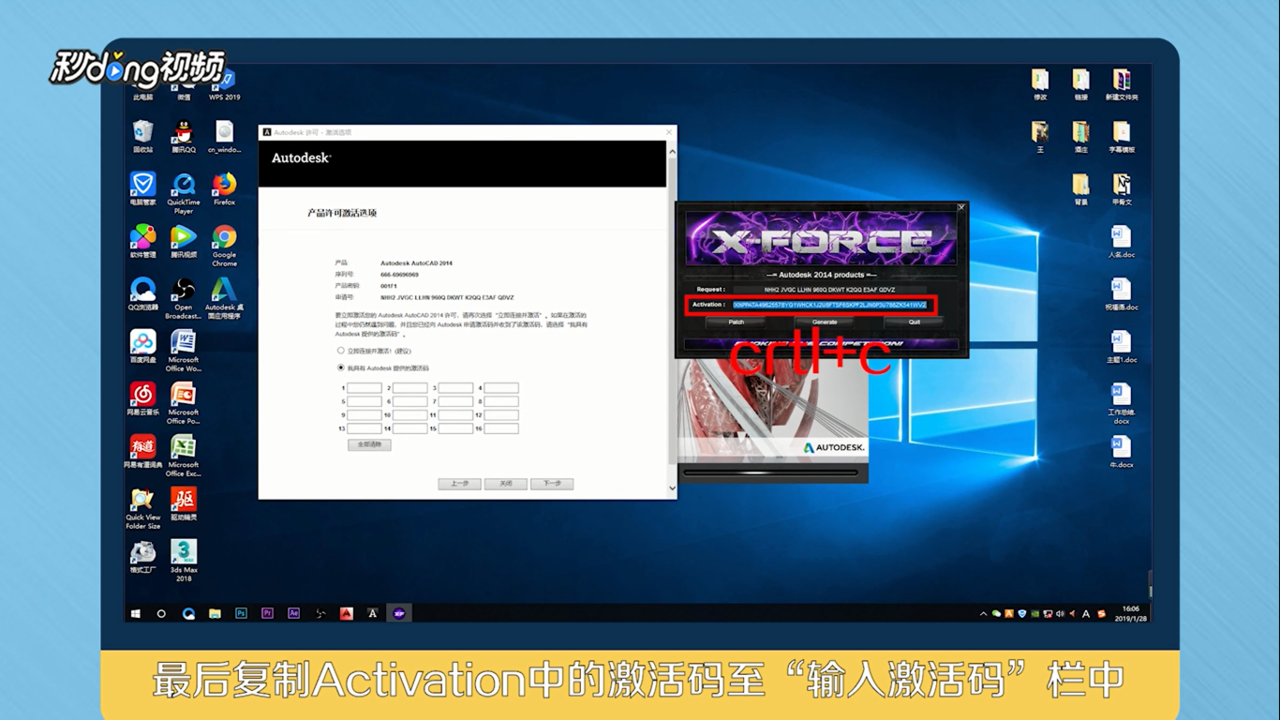The width and height of the screenshot is (1280, 720).
Task: Open the Autodesk desktop app shortcut
Action: click(224, 298)
